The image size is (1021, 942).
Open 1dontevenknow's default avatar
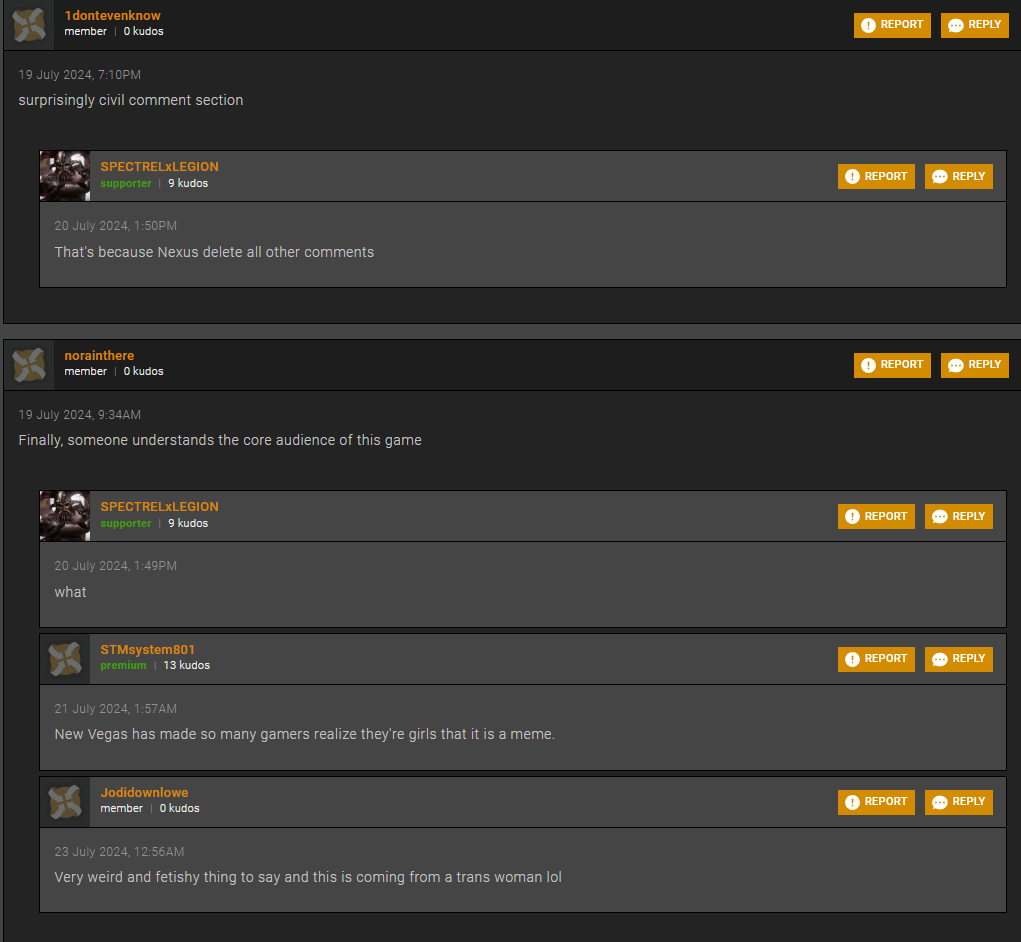[x=29, y=25]
